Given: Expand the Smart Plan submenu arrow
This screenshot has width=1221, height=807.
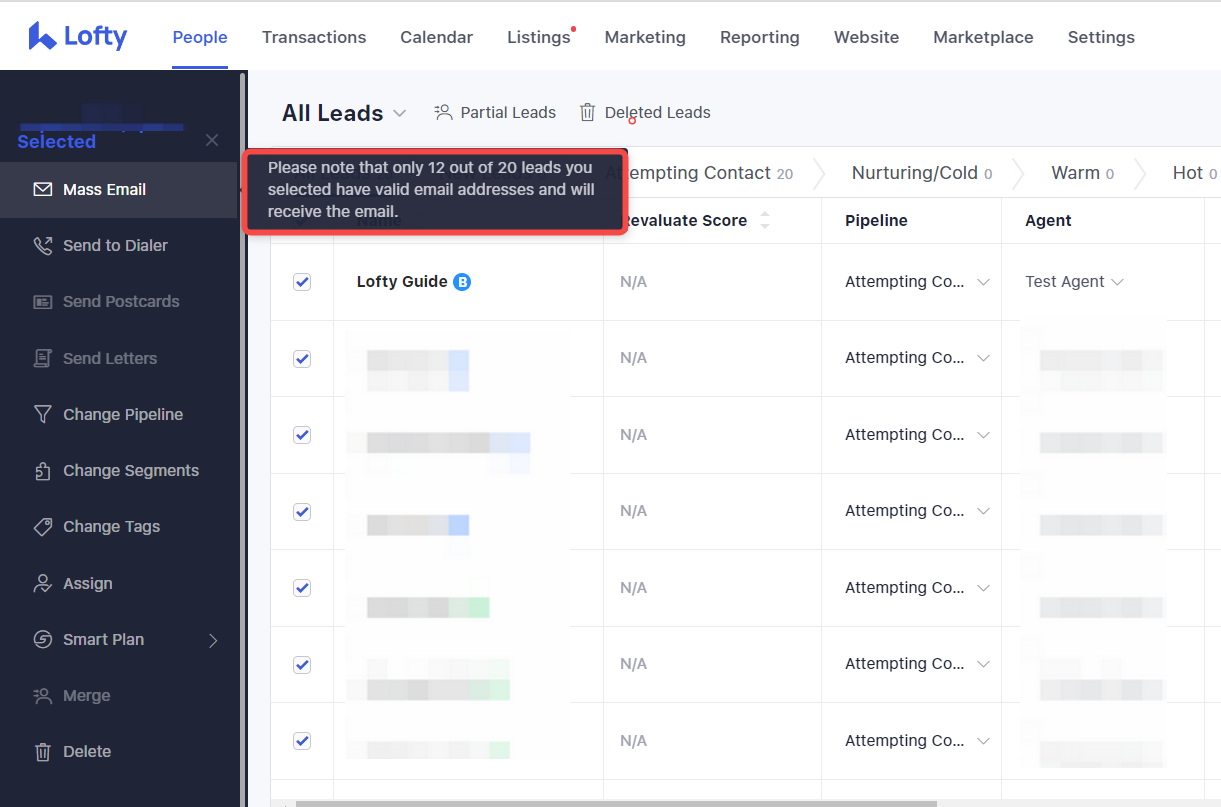Looking at the screenshot, I should point(213,640).
